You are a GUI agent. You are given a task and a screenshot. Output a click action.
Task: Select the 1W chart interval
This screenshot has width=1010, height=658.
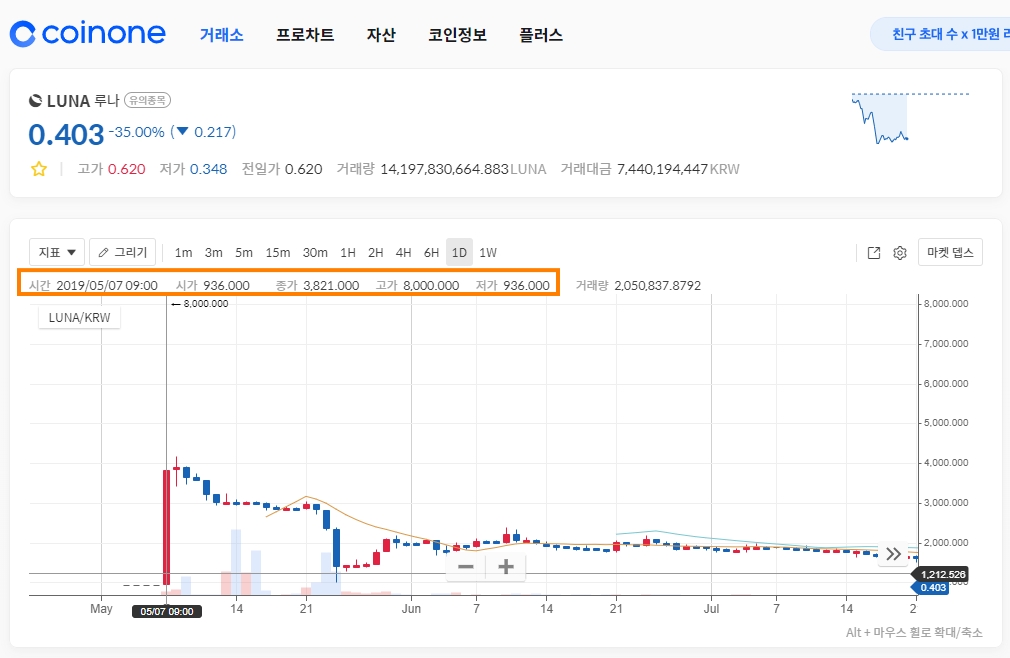[488, 252]
